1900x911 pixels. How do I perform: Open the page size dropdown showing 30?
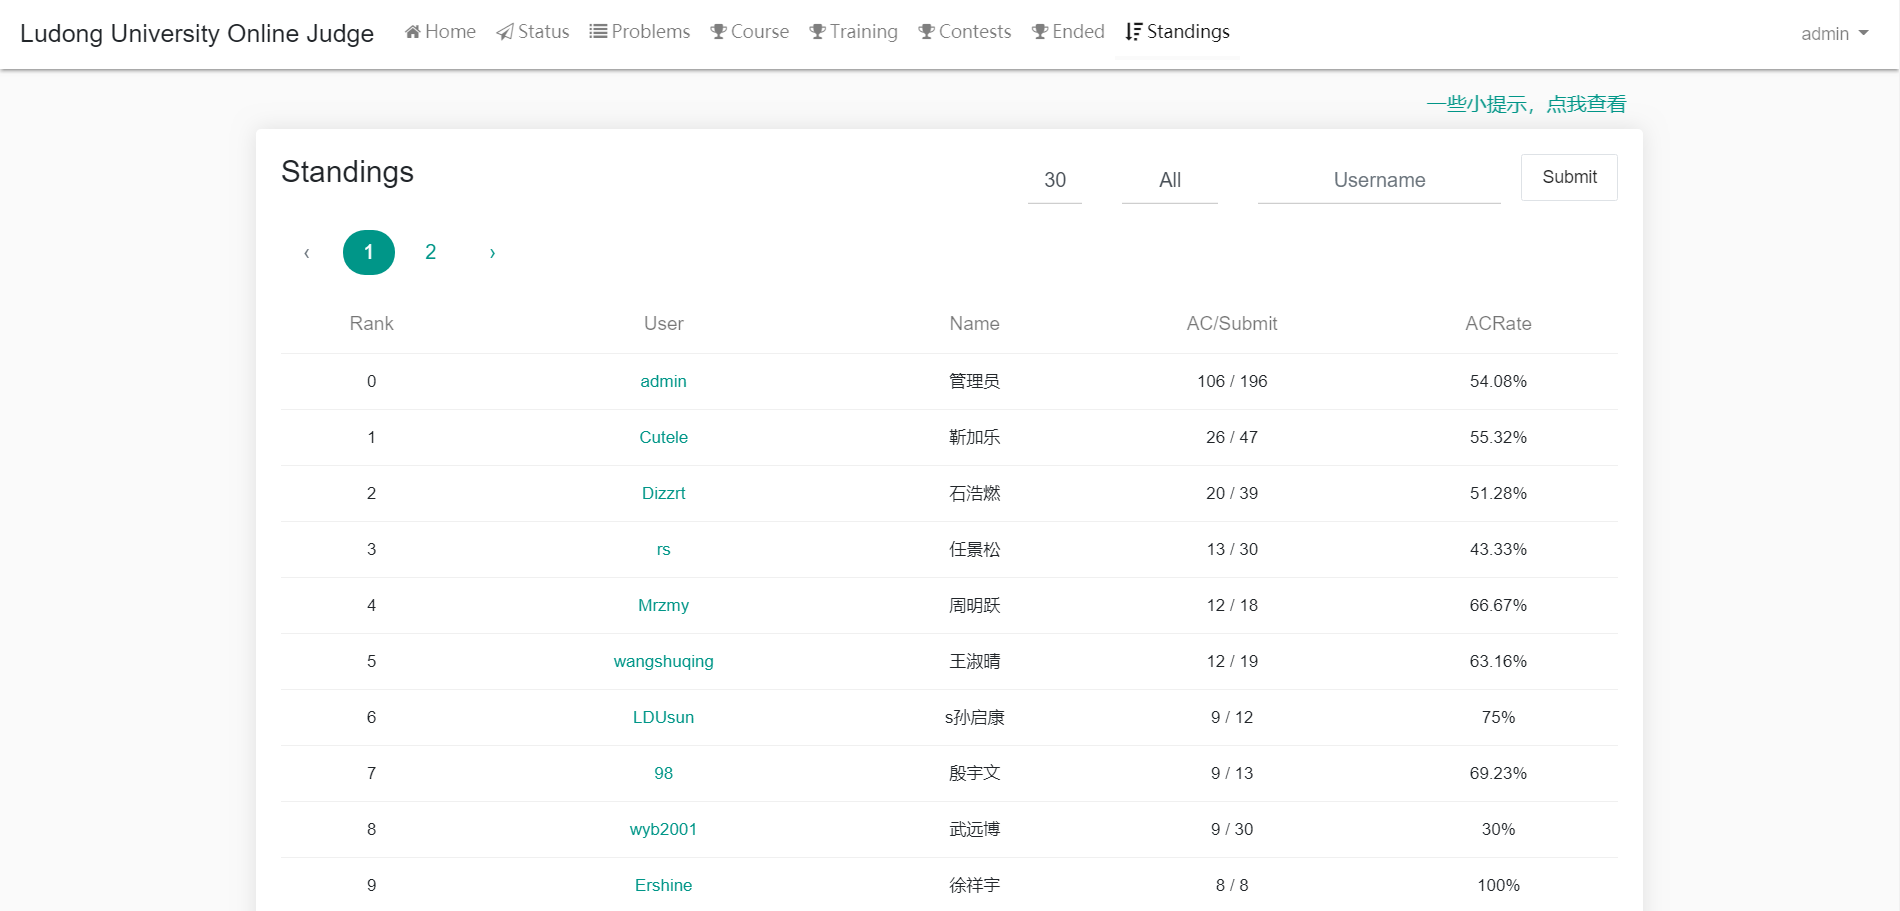[1054, 181]
